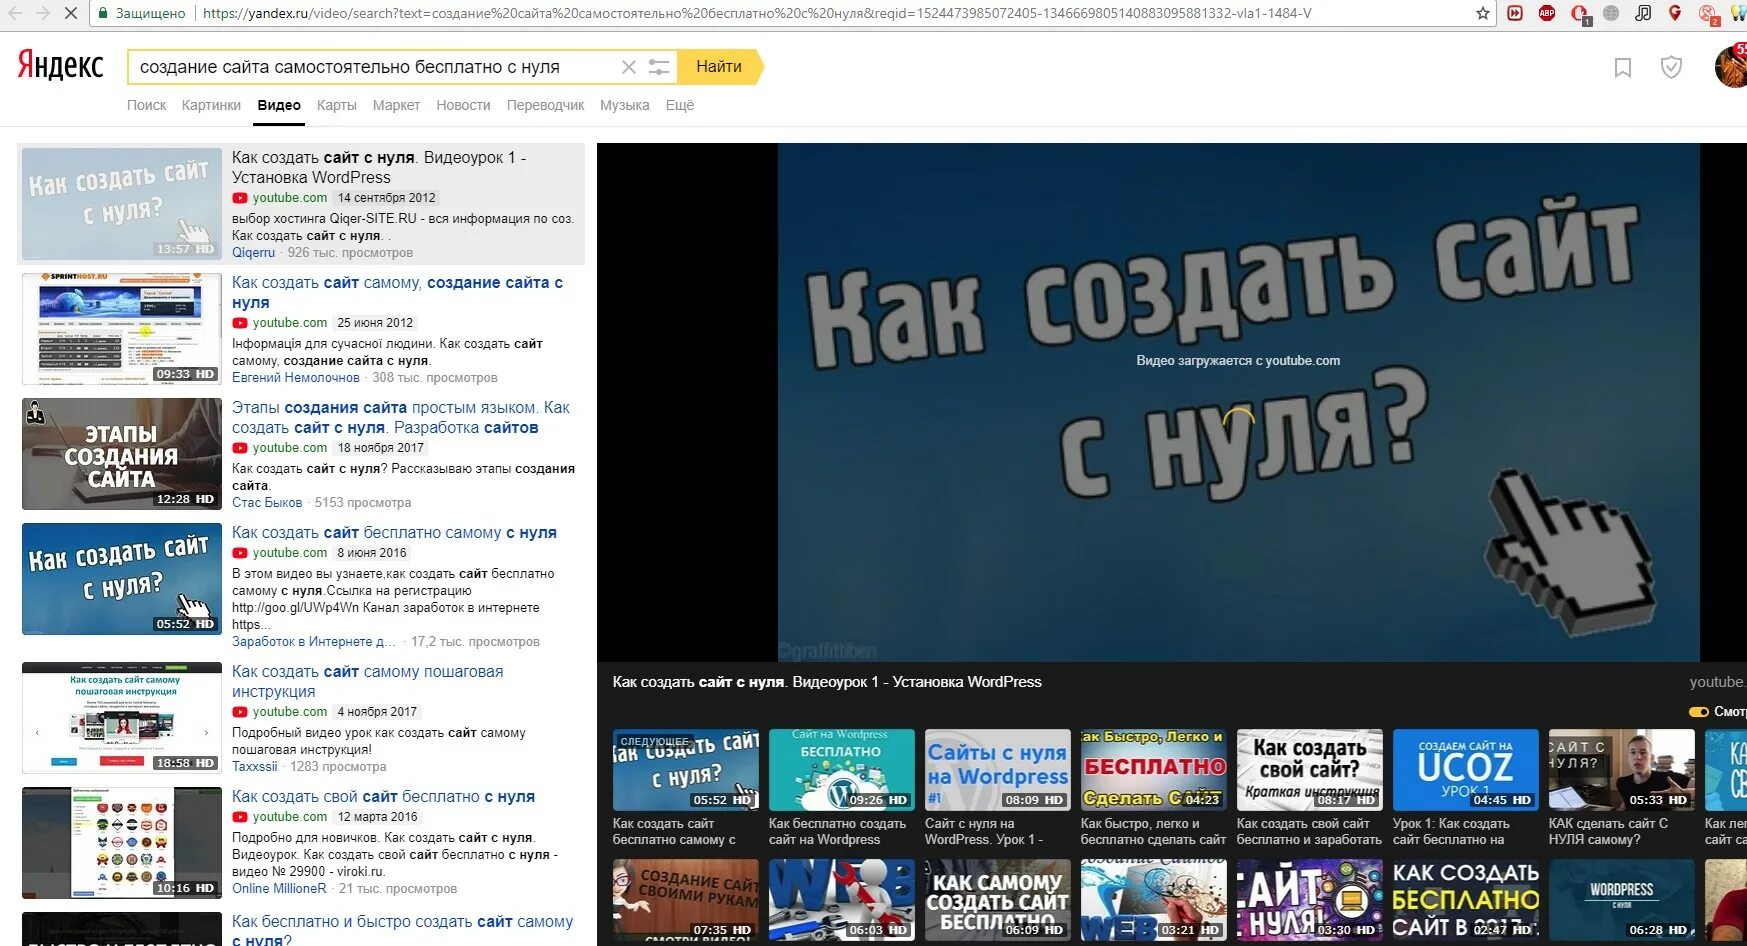Open the Yandex bookmark collections icon
The image size is (1747, 946).
[1623, 67]
